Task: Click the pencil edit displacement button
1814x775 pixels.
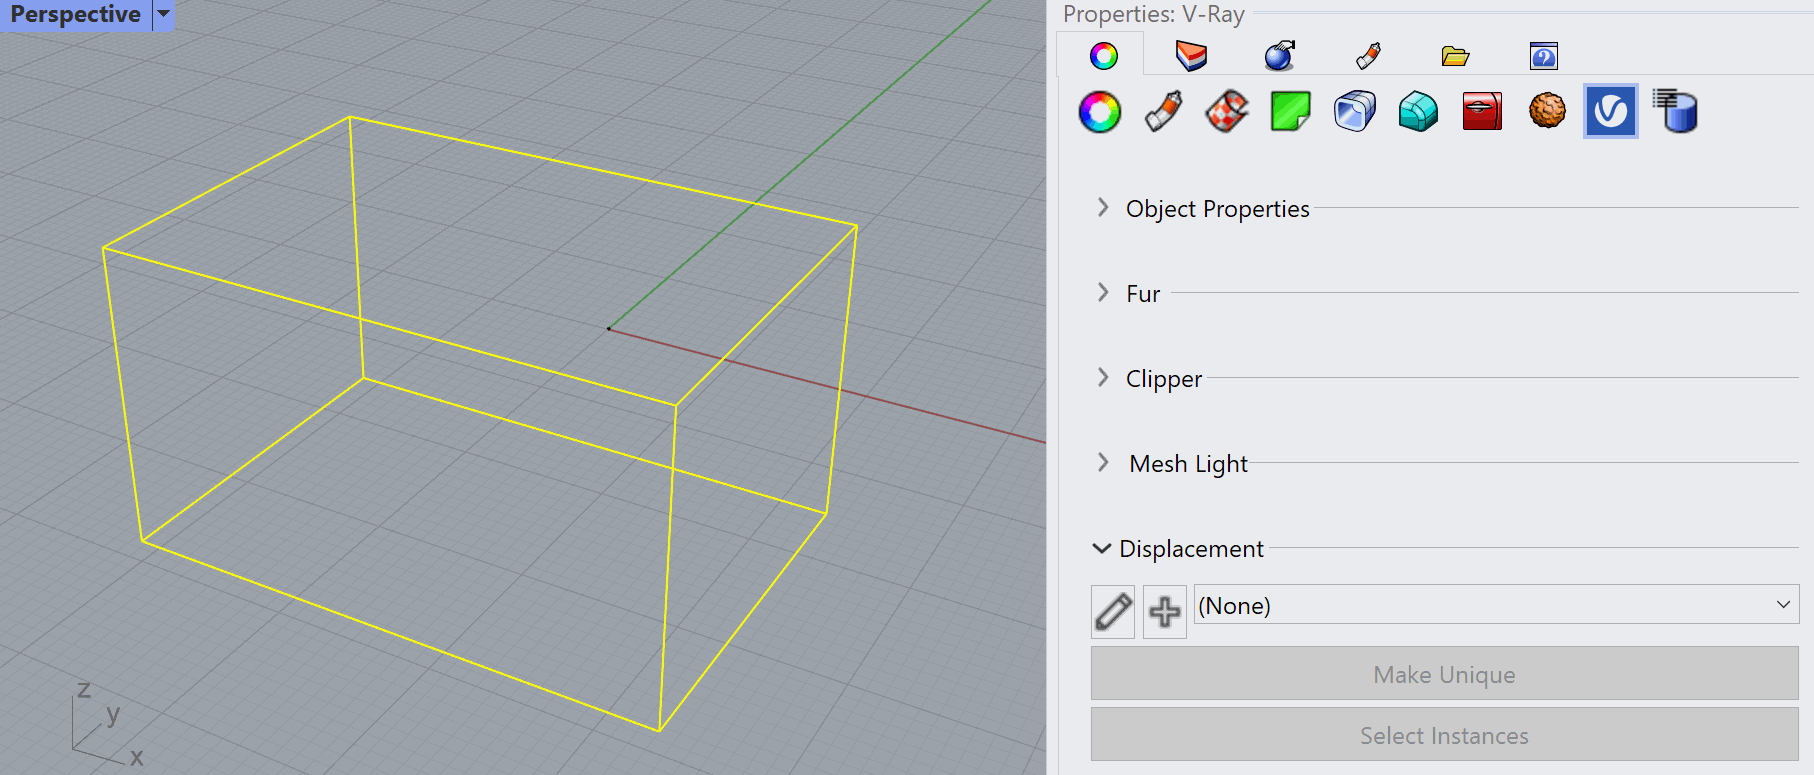Action: 1113,612
